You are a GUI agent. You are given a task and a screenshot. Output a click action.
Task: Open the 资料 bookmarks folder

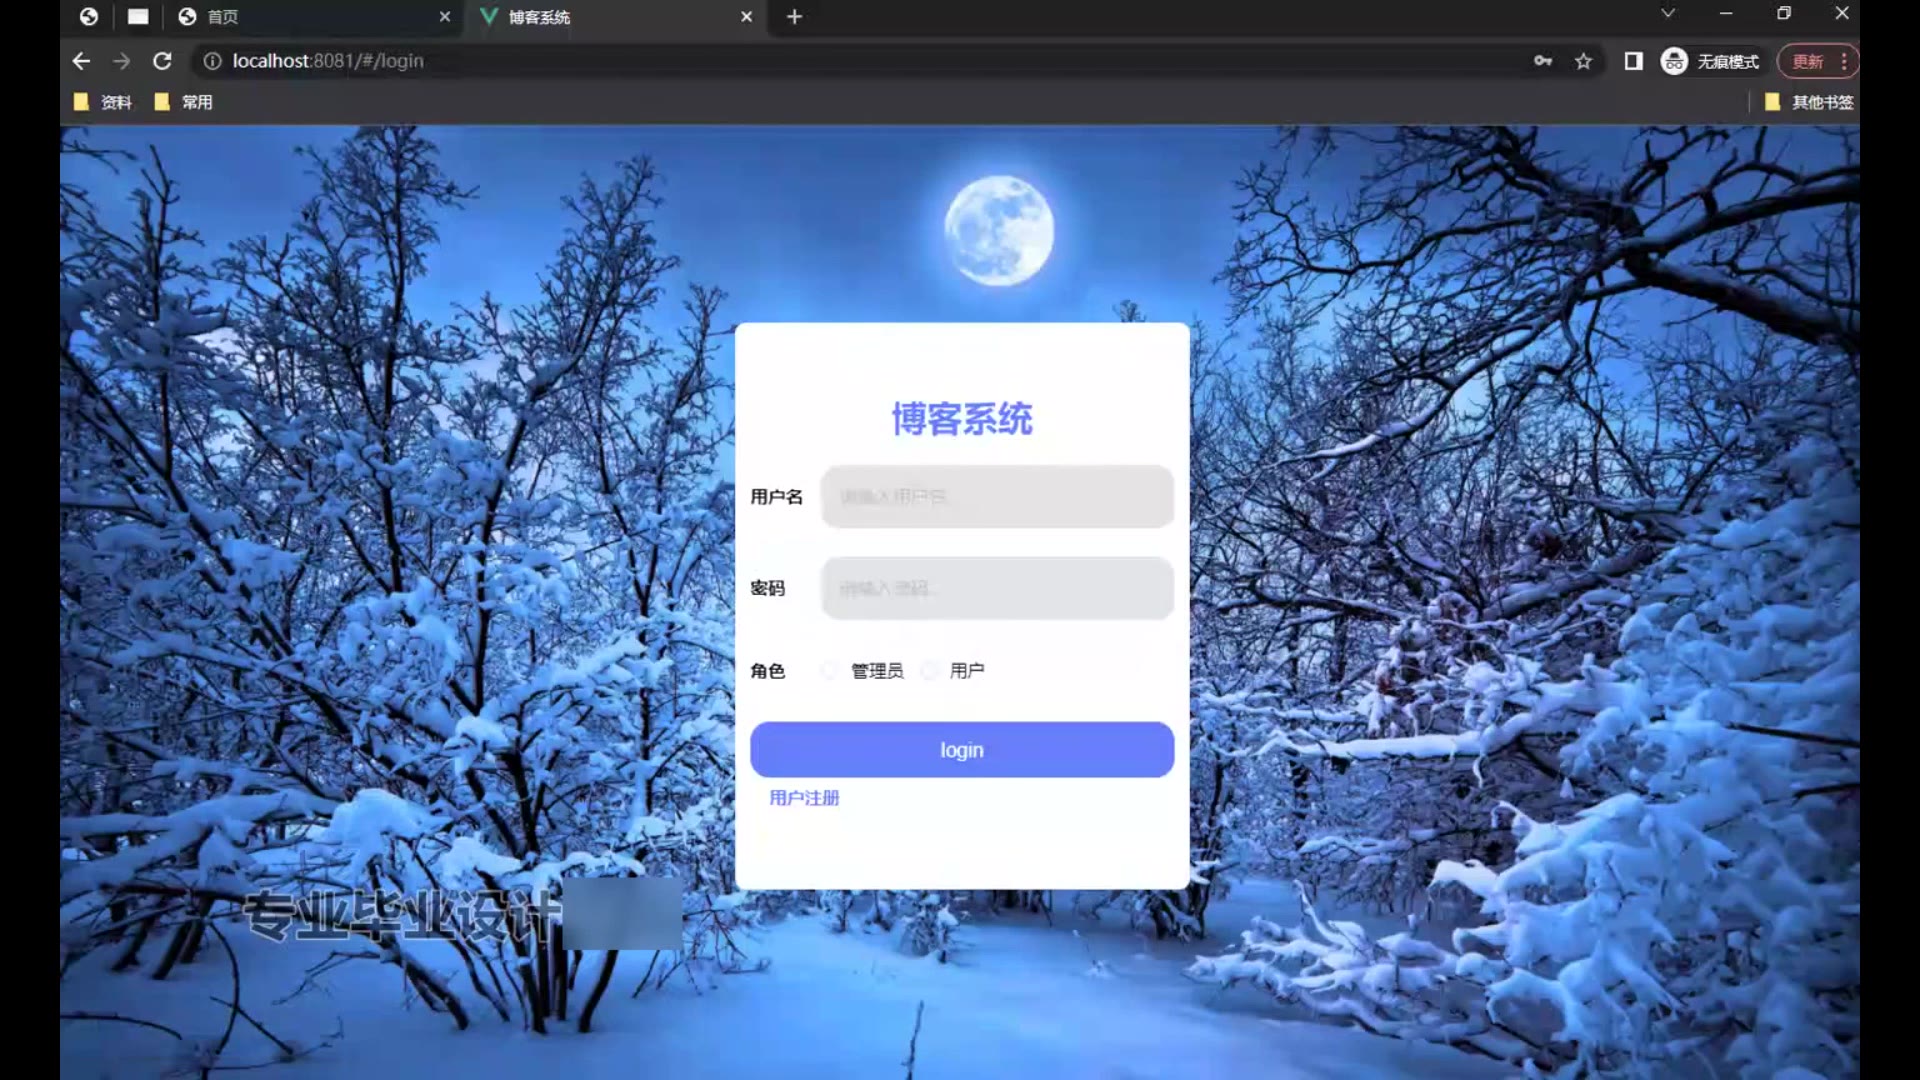(104, 102)
